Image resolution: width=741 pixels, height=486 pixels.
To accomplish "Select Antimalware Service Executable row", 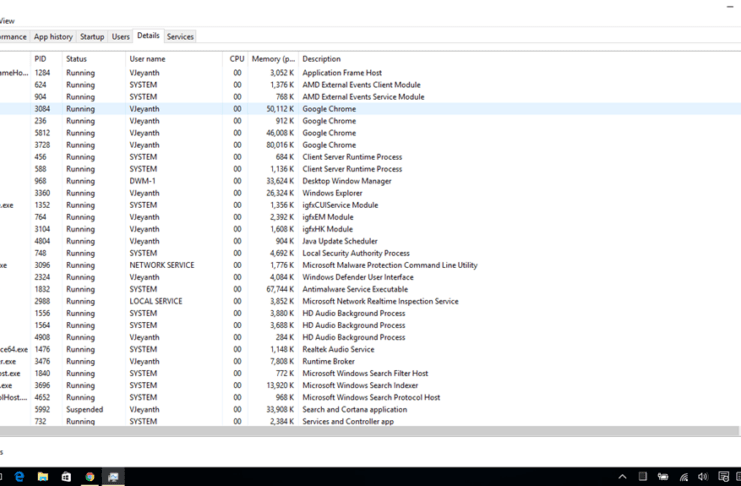I will point(370,289).
